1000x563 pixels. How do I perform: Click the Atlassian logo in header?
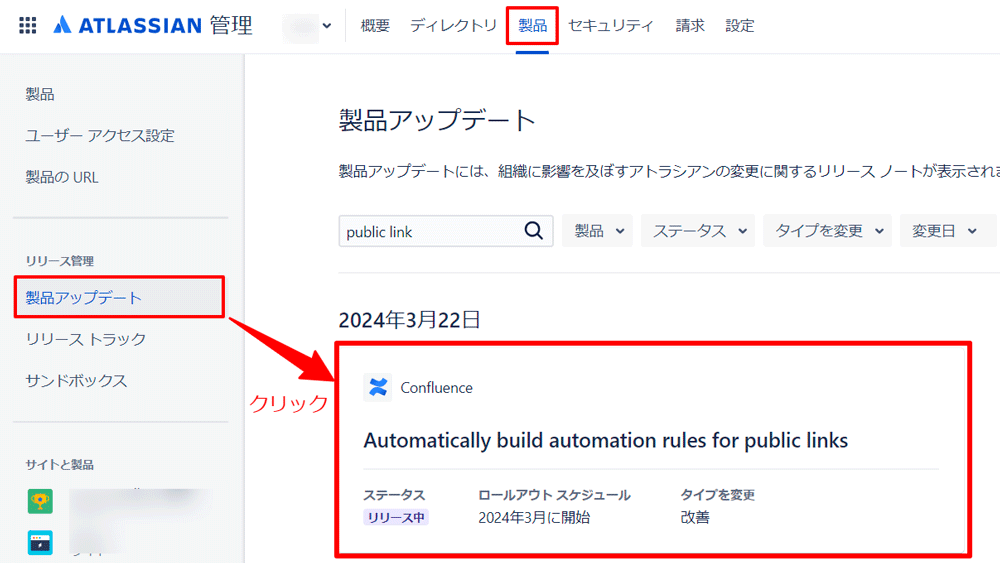[62, 26]
